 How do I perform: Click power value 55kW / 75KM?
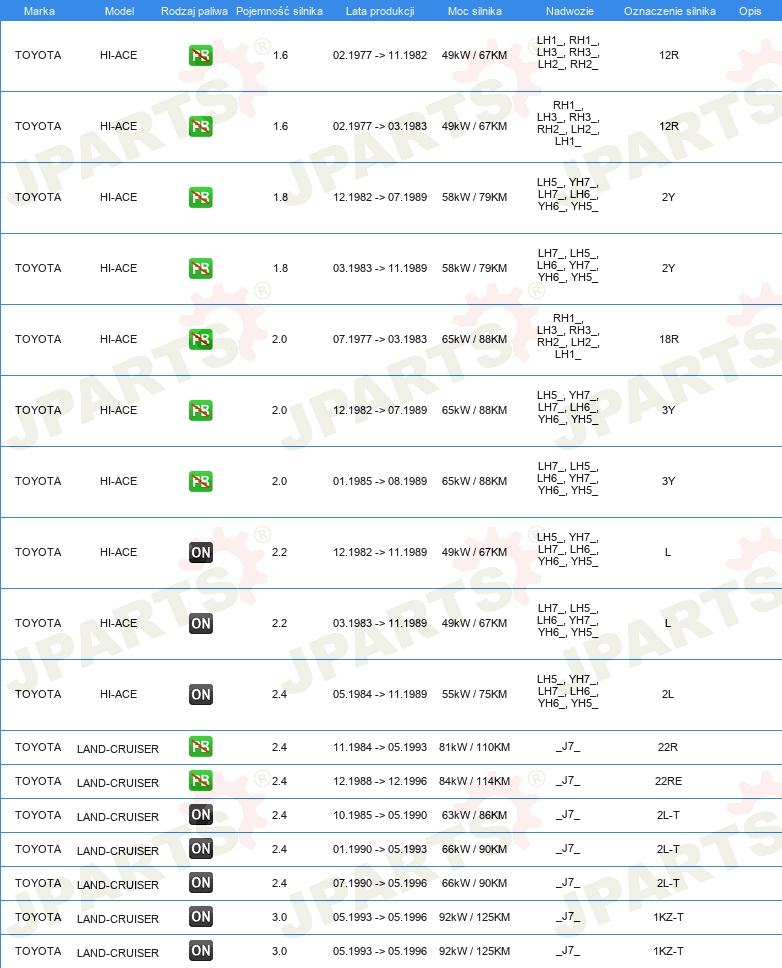475,694
